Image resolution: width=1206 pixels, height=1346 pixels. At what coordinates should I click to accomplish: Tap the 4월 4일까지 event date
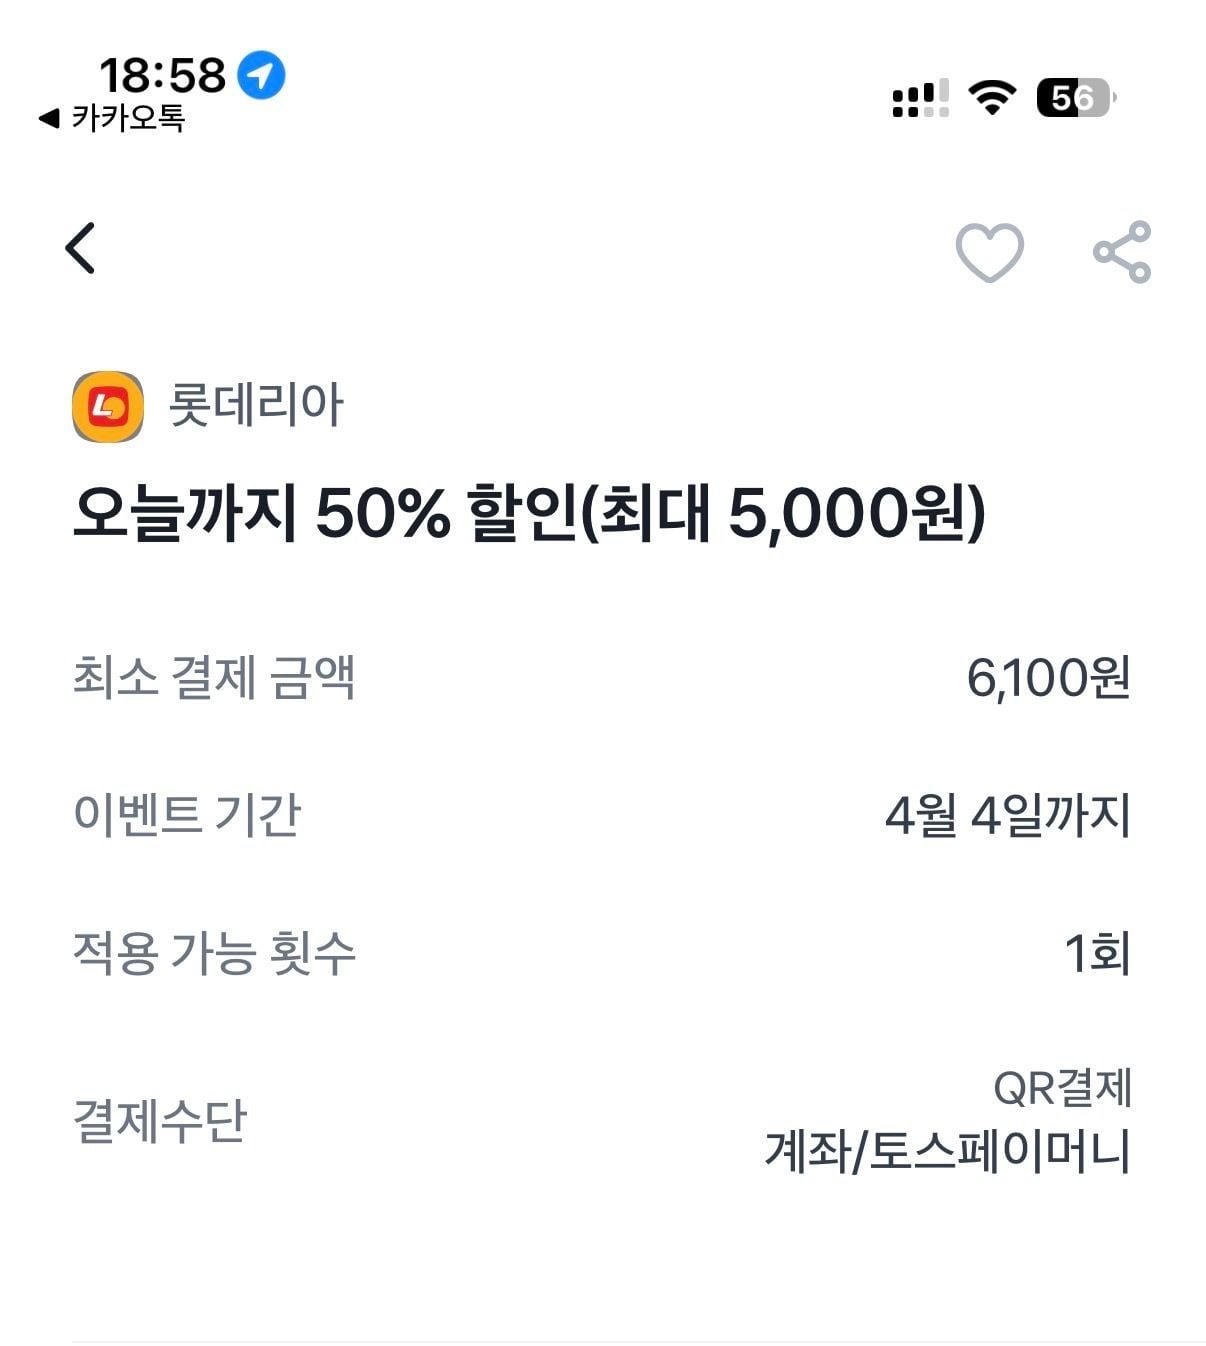(x=1007, y=815)
